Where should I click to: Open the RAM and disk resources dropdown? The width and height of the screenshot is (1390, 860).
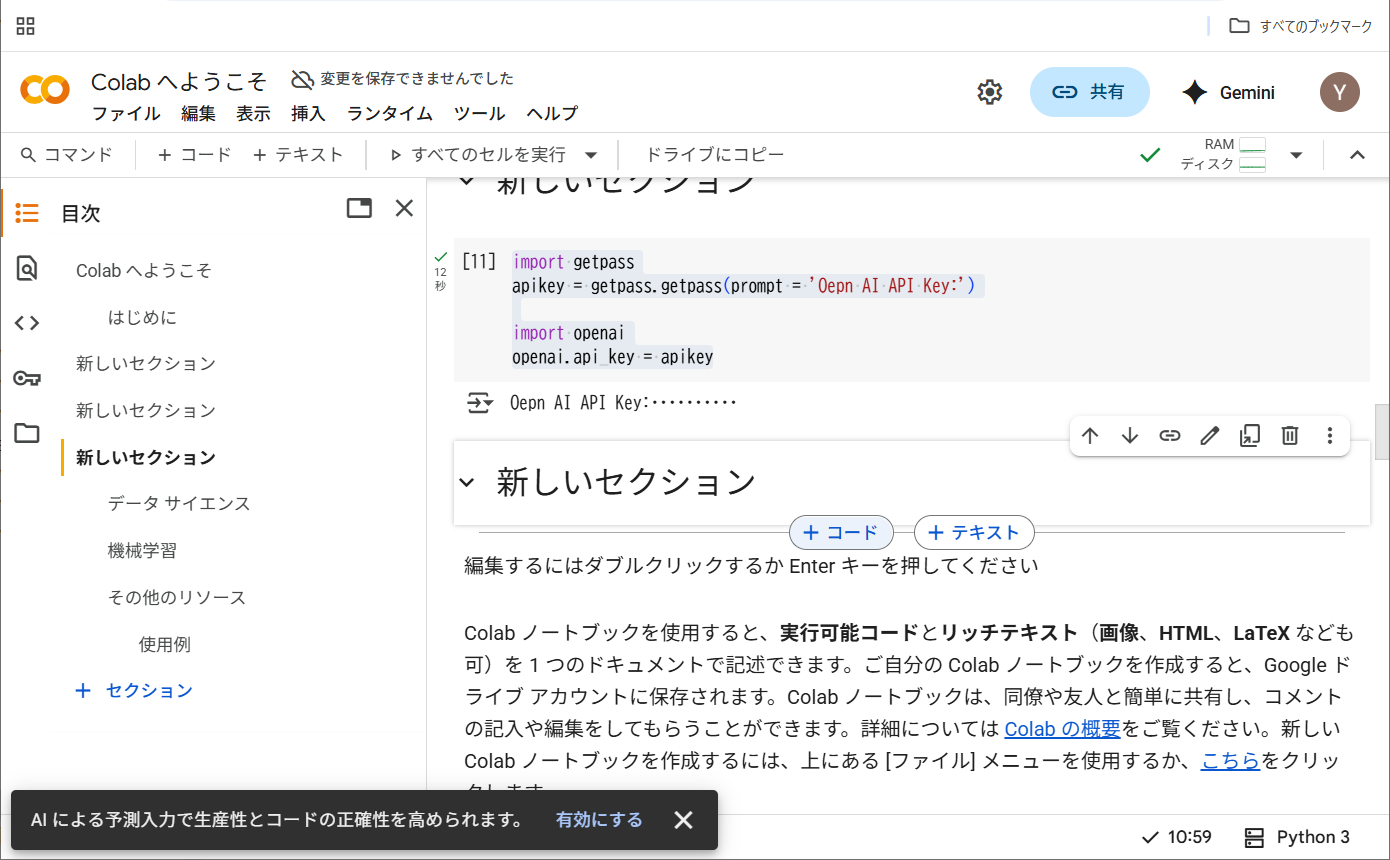pos(1296,155)
